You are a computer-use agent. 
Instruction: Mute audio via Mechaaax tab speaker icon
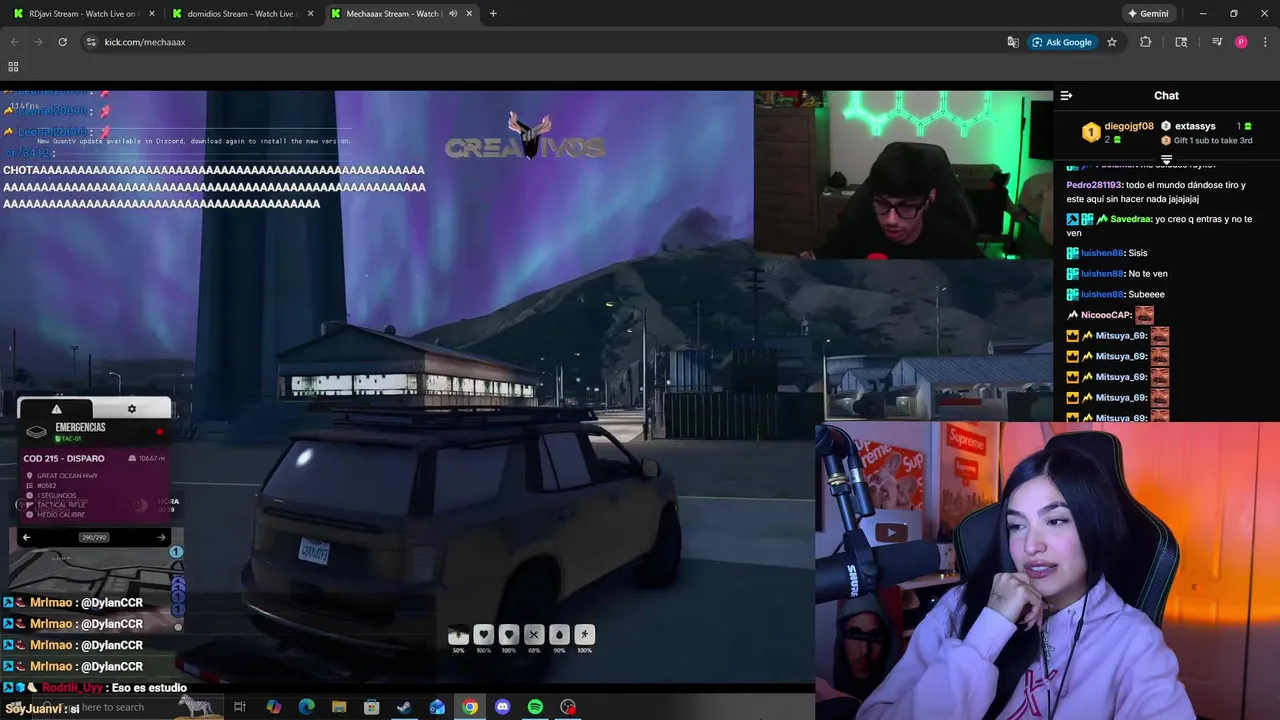coord(453,14)
